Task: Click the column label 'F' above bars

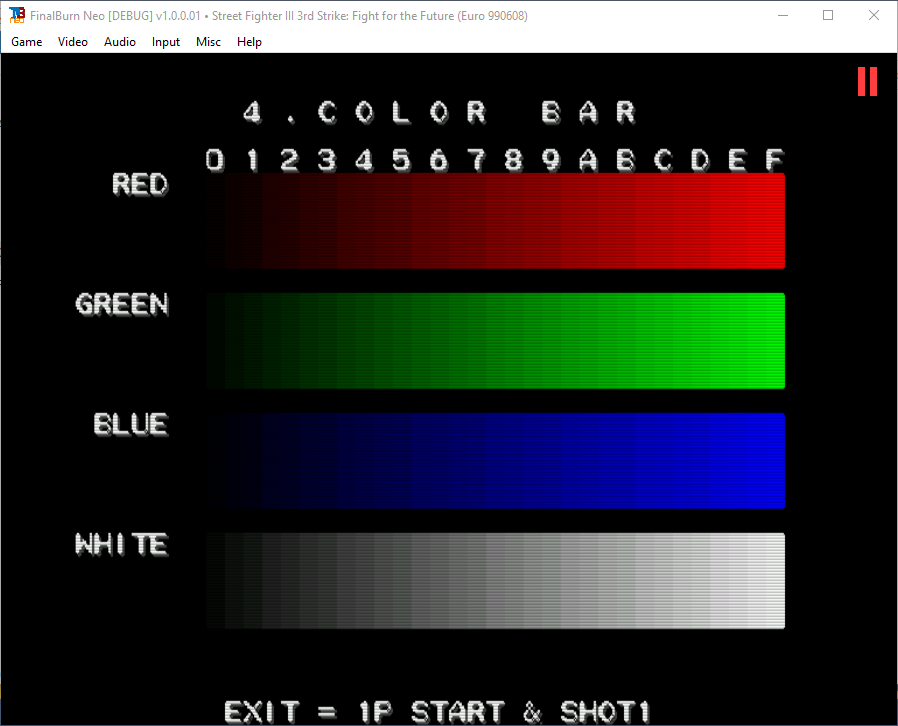Action: tap(775, 160)
